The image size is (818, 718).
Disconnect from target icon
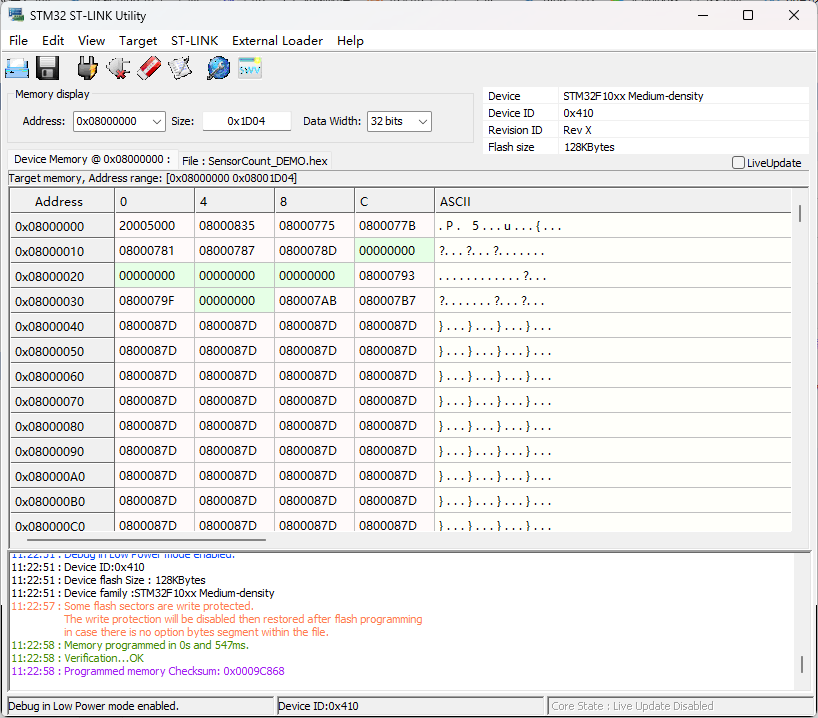(x=118, y=68)
